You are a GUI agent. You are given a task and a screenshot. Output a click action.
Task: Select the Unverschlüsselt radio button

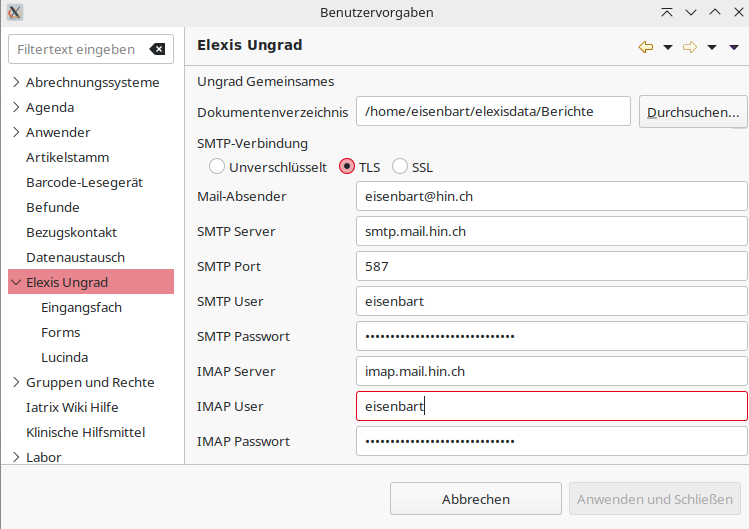coord(217,166)
